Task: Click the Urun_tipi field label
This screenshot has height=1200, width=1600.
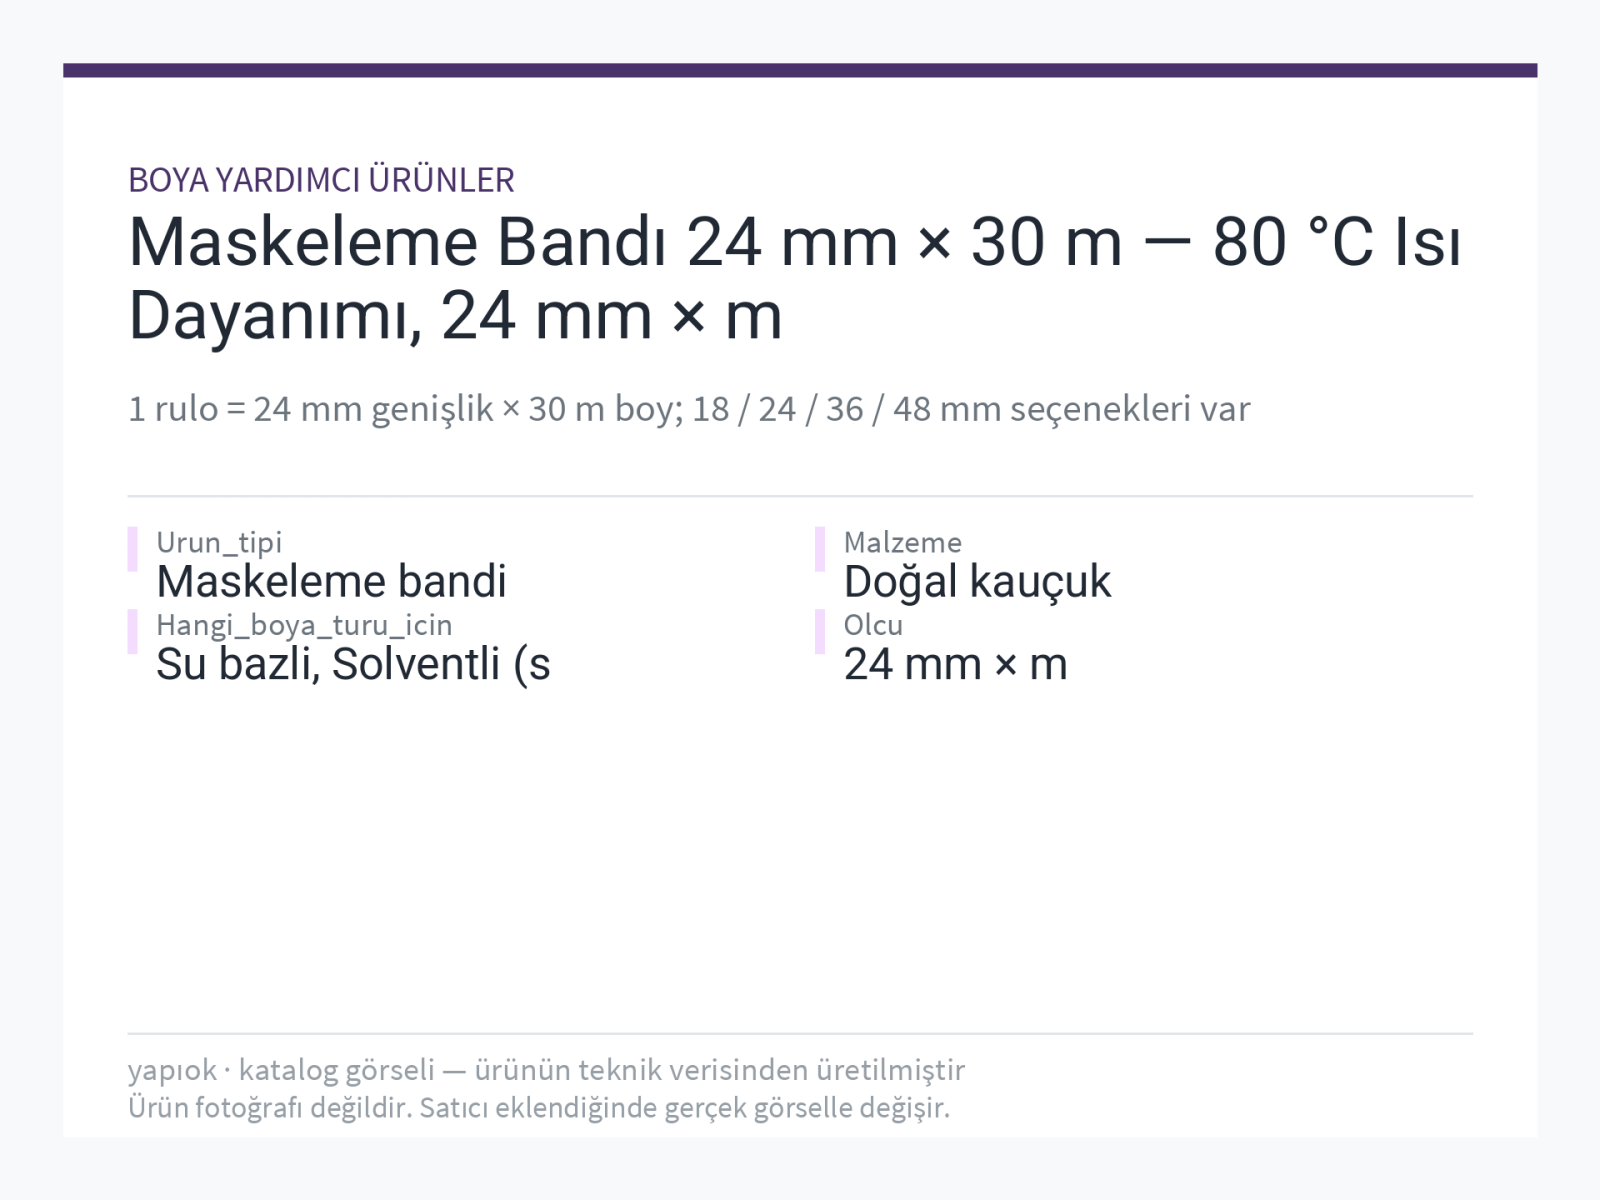Action: 219,543
